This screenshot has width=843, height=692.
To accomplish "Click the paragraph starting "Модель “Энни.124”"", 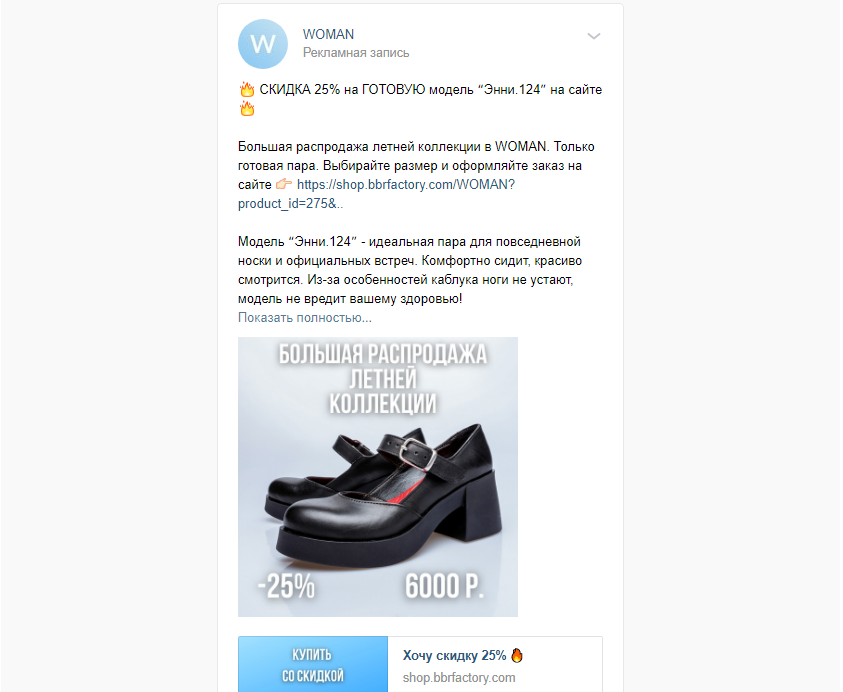I will pos(410,270).
